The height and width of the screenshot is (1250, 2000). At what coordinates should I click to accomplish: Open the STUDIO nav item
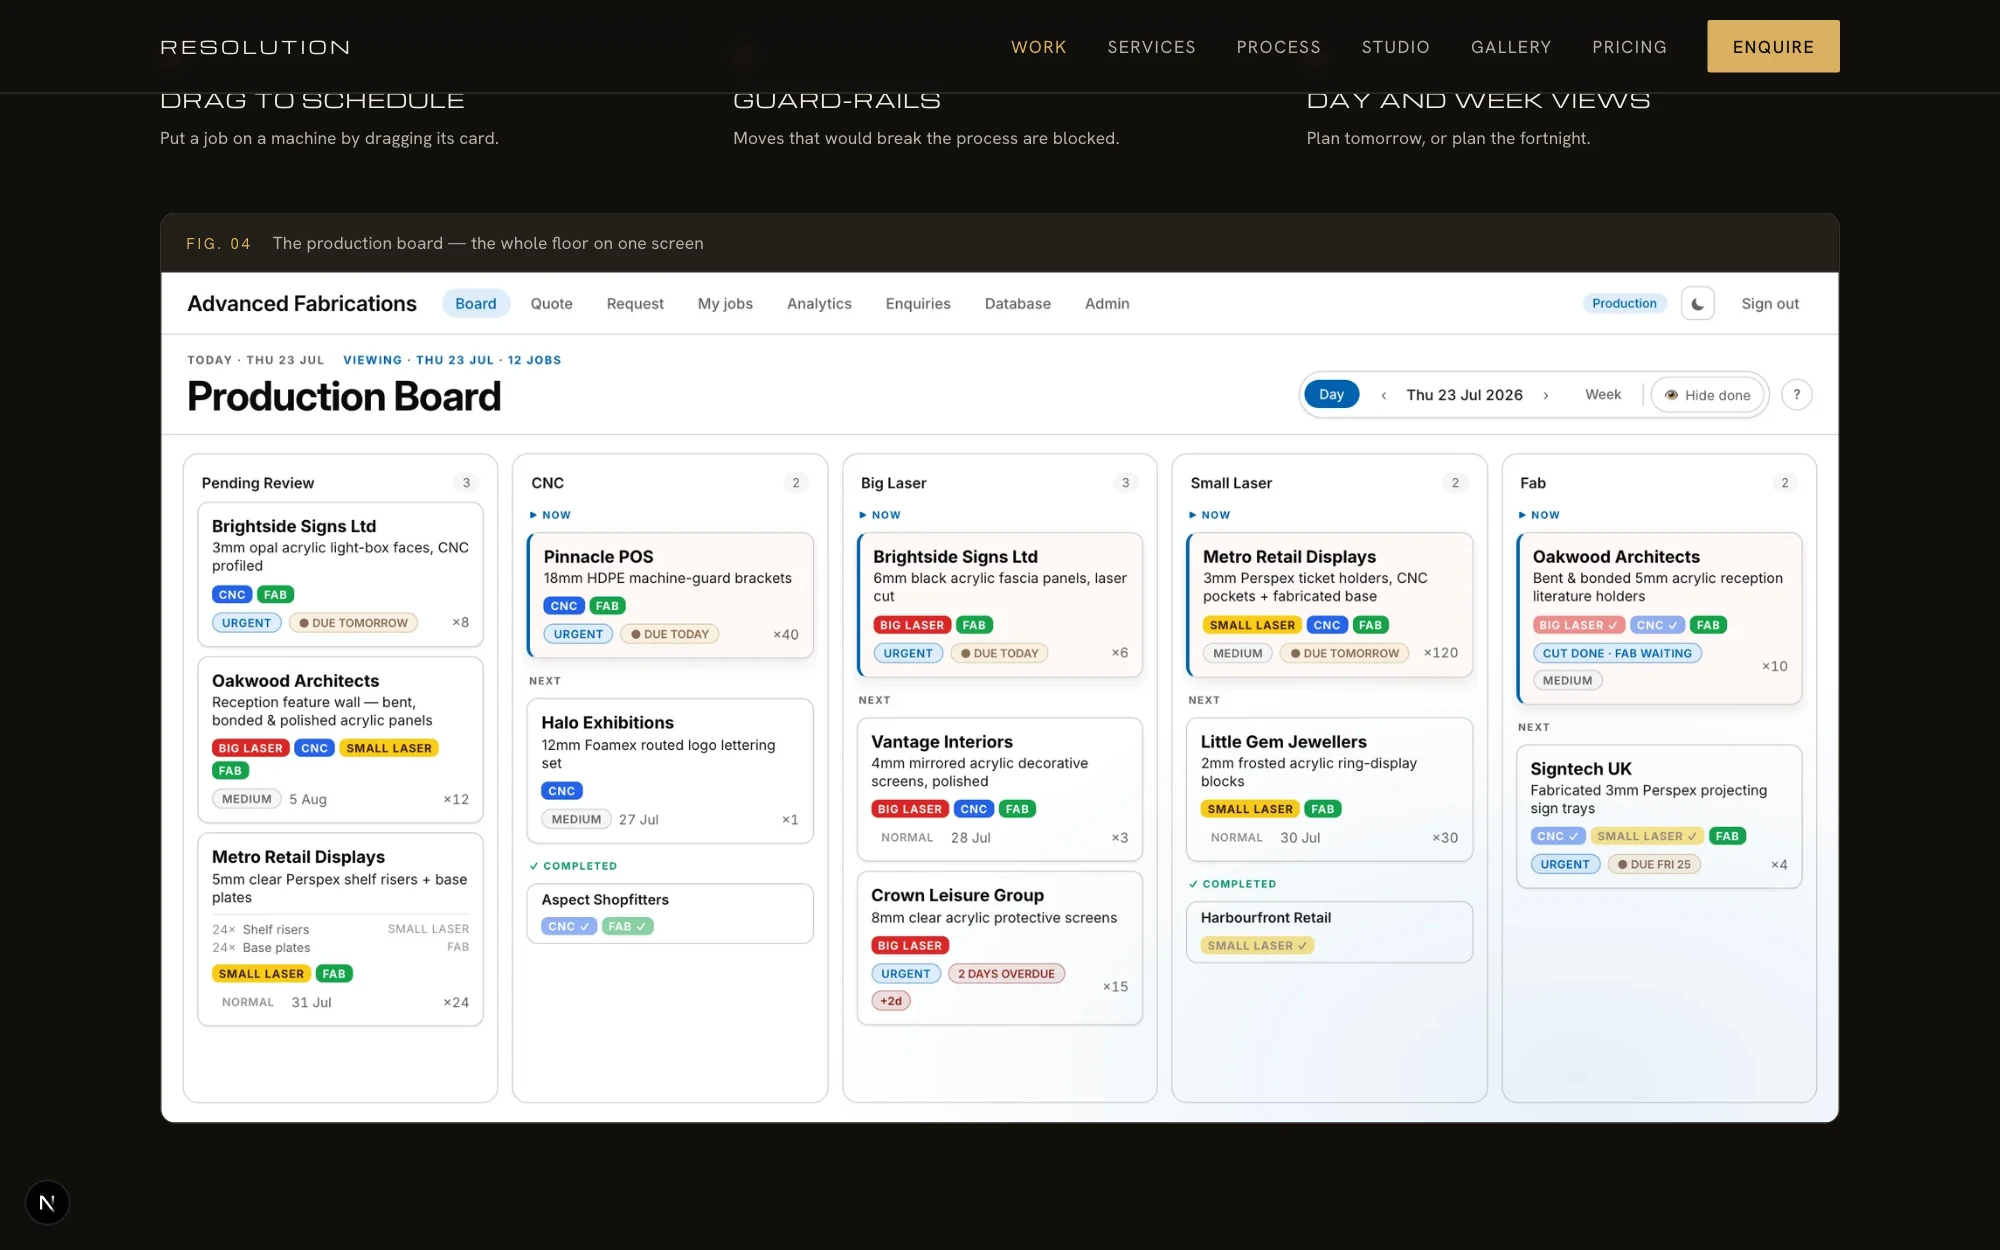click(x=1395, y=47)
